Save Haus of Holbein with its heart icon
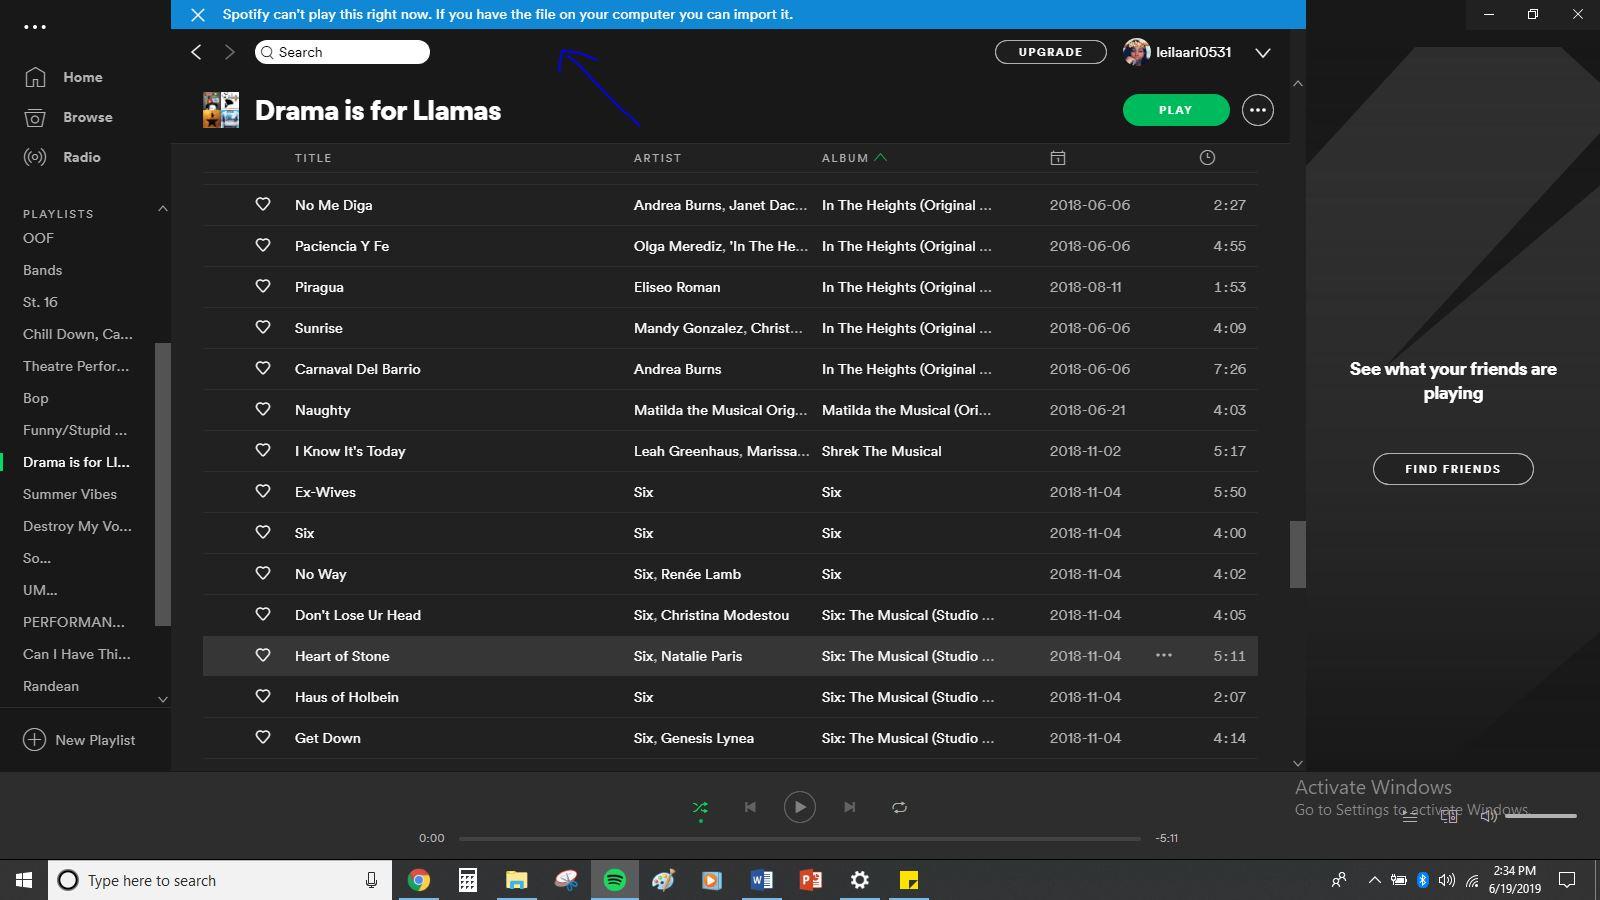Screen dimensions: 1600x900 (263, 696)
